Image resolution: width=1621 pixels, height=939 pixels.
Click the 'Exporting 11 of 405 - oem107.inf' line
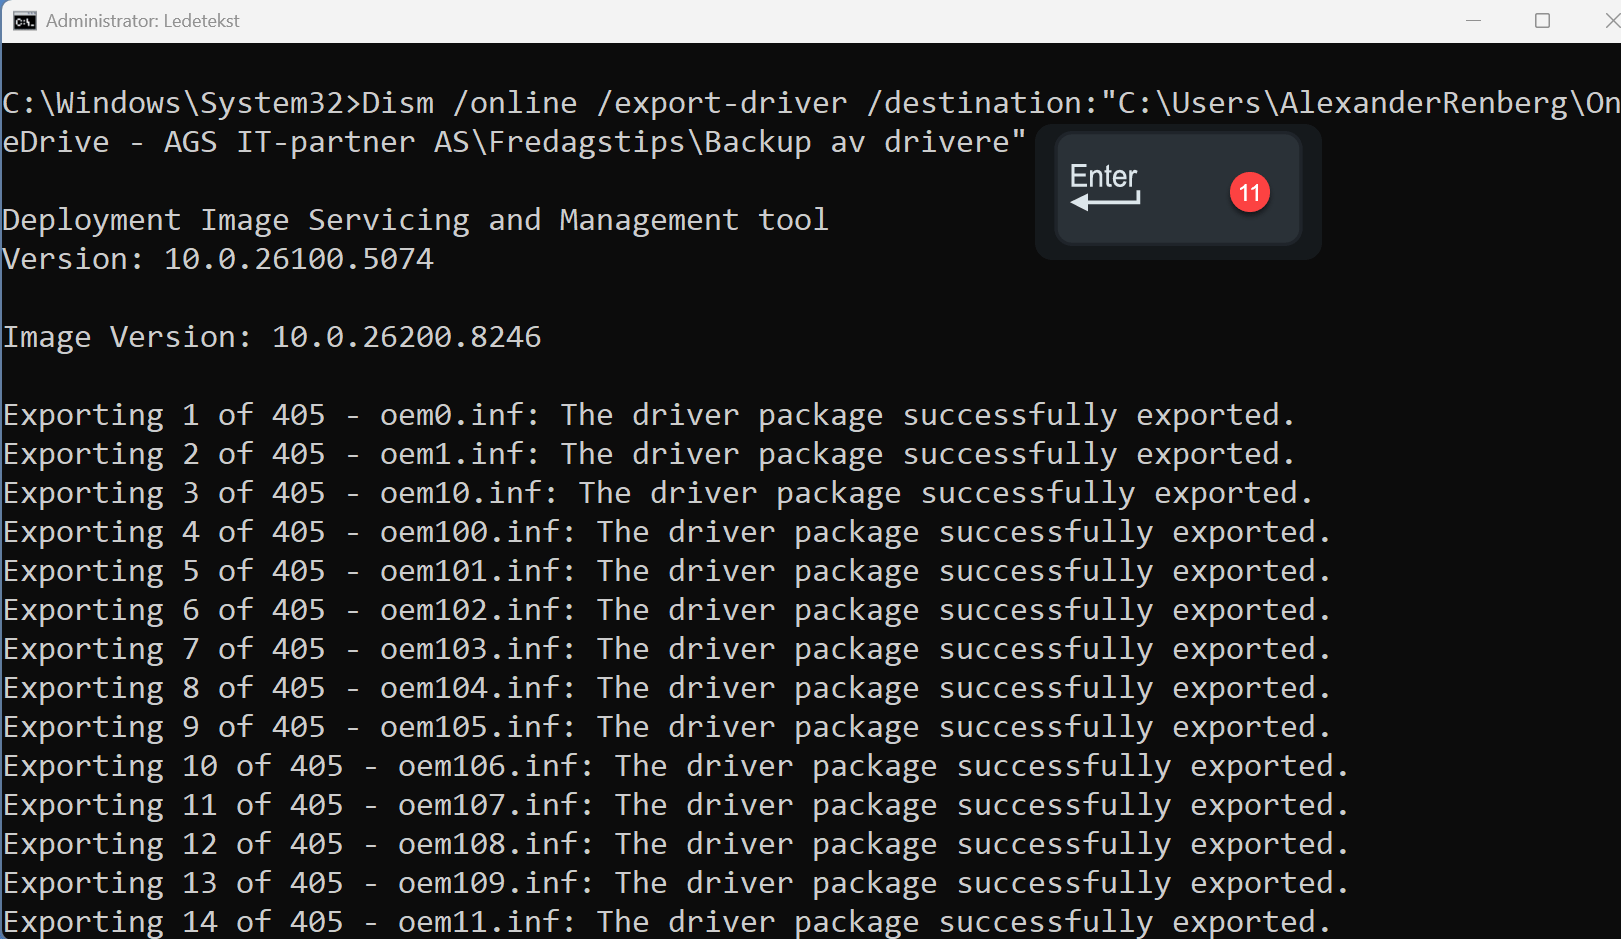[x=676, y=805]
